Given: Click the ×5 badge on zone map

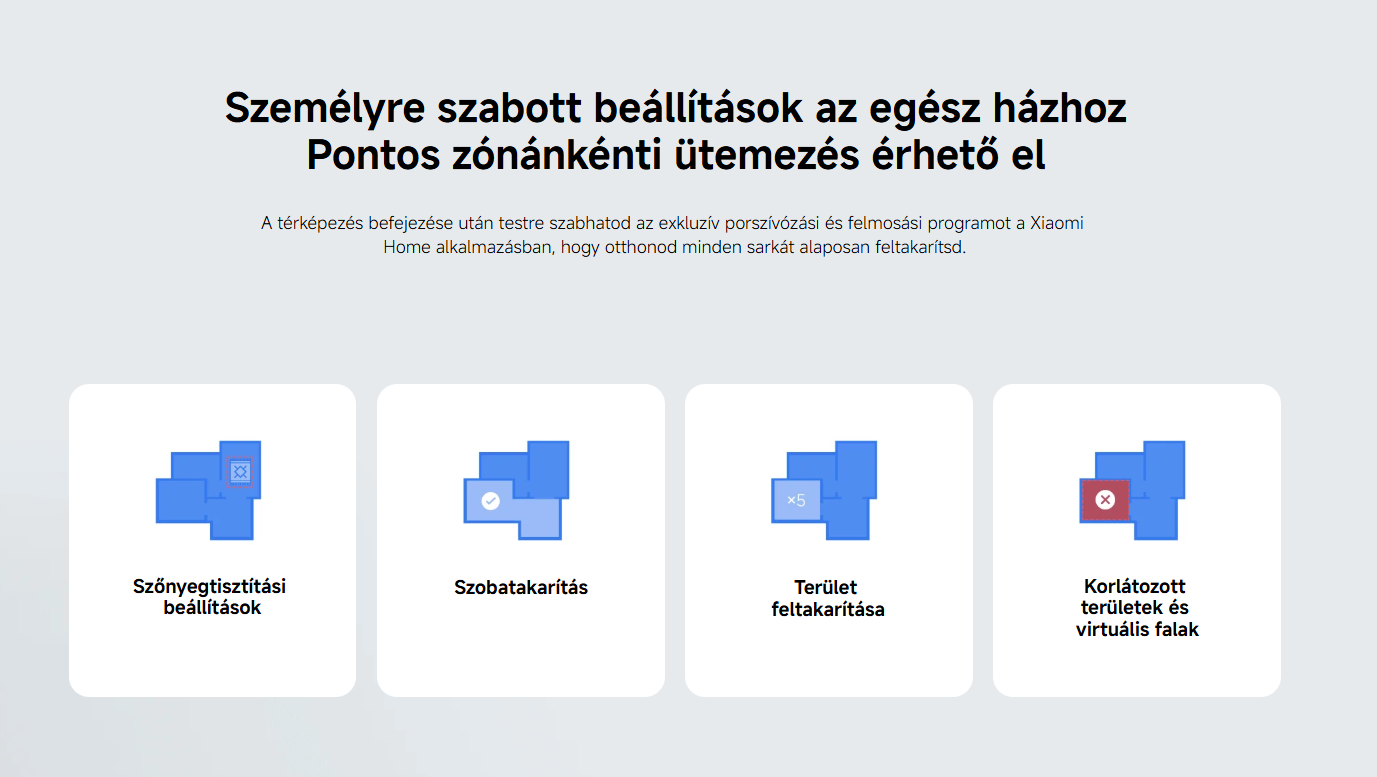Looking at the screenshot, I should 796,500.
